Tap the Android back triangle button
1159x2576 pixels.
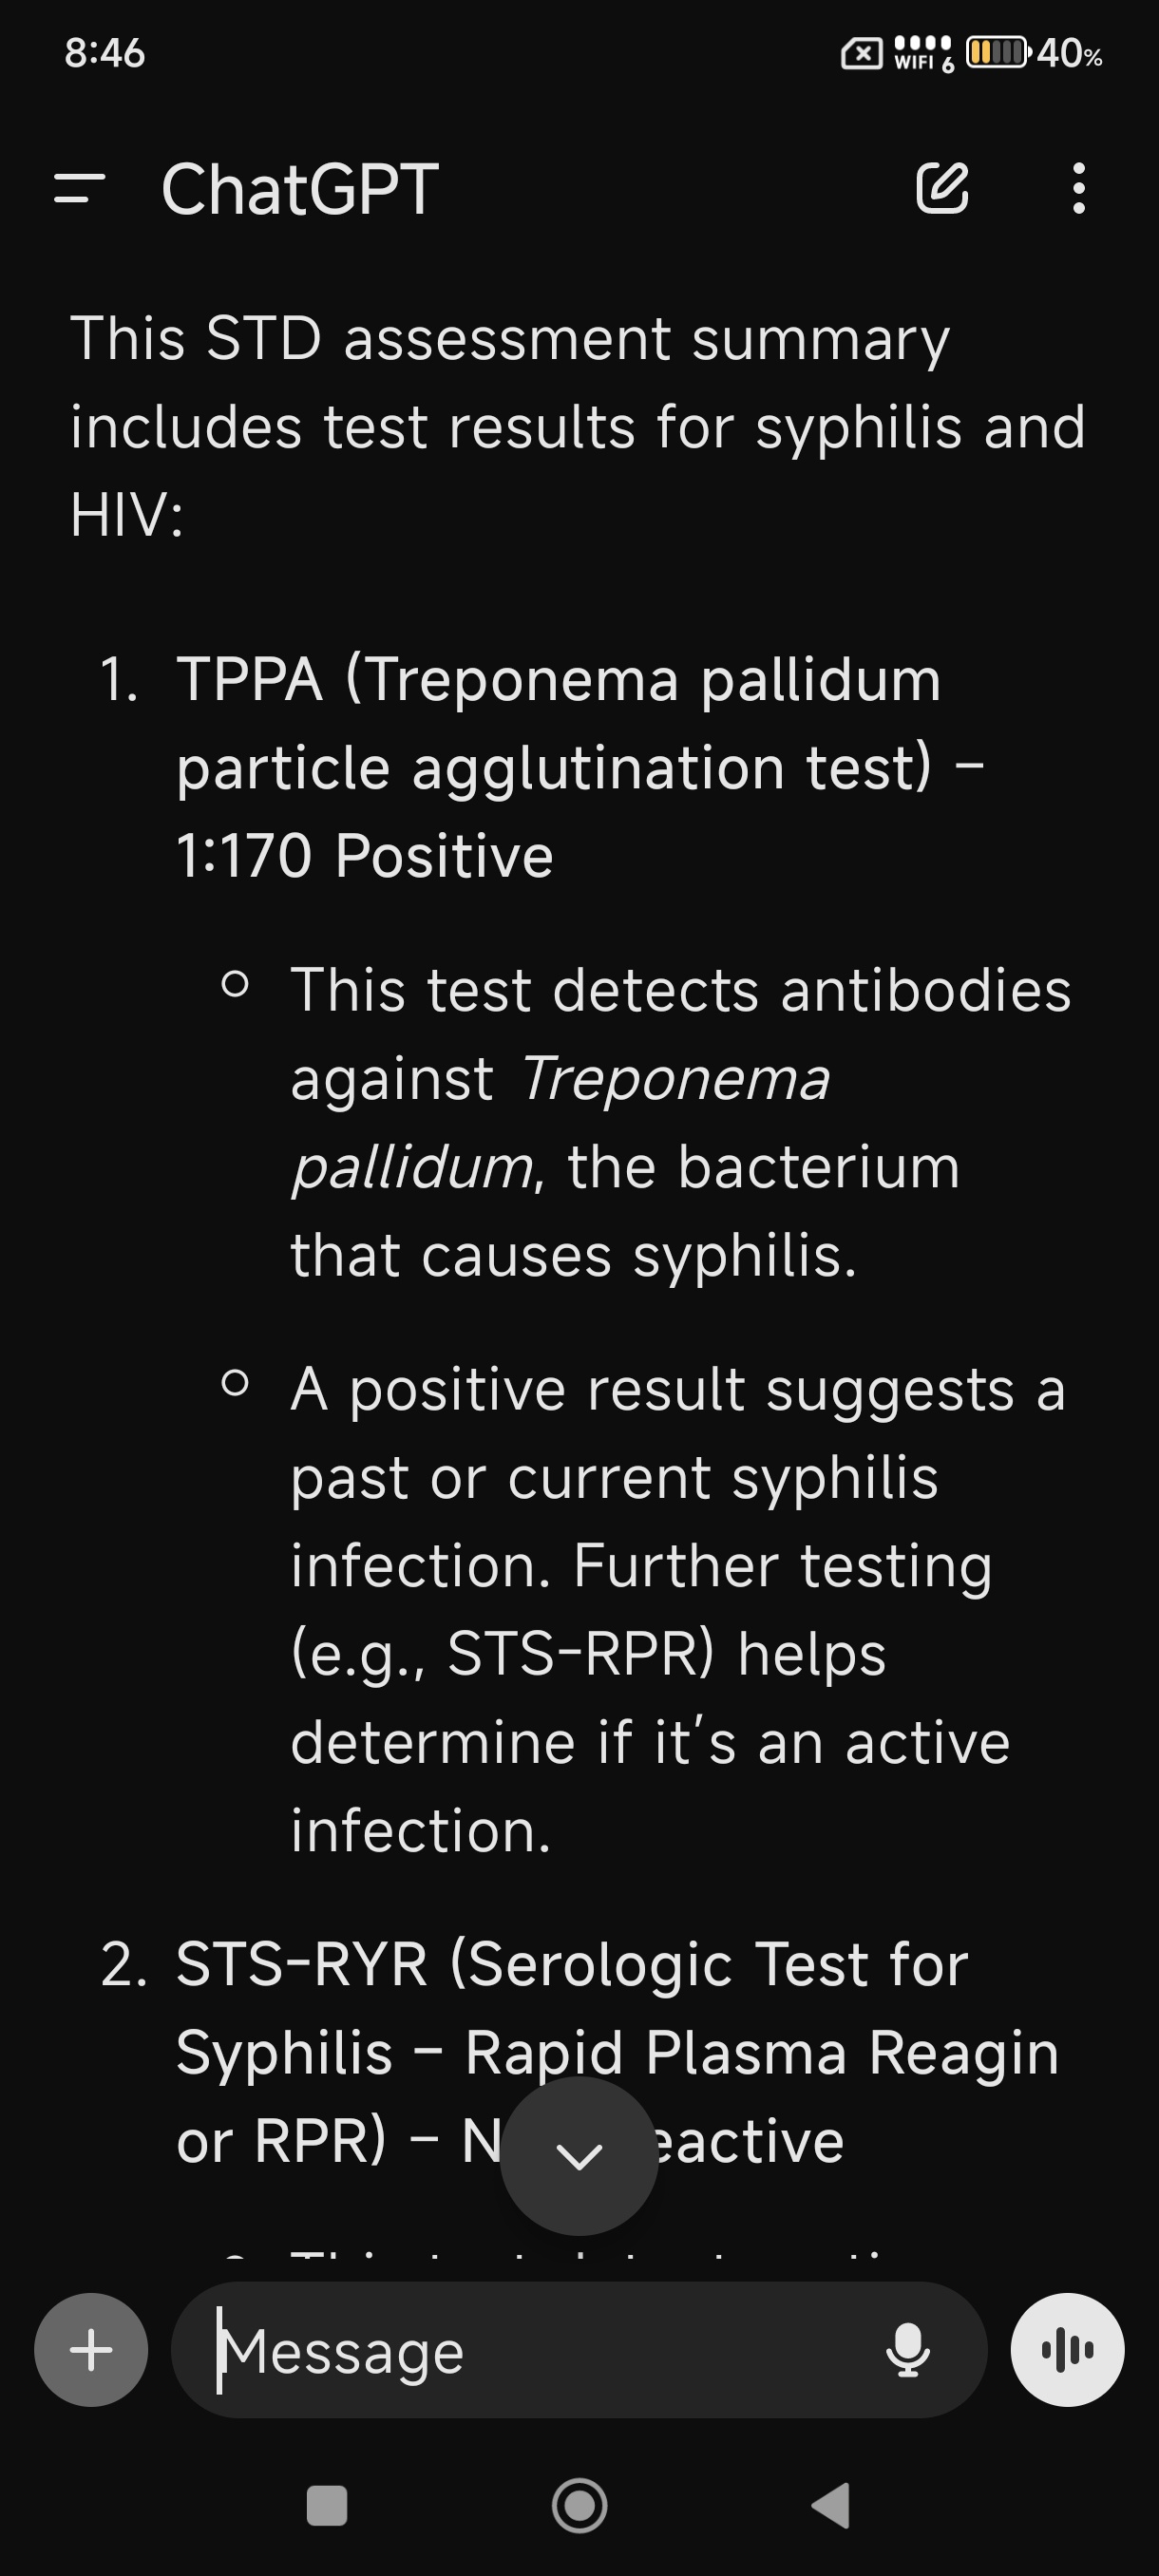point(831,2506)
